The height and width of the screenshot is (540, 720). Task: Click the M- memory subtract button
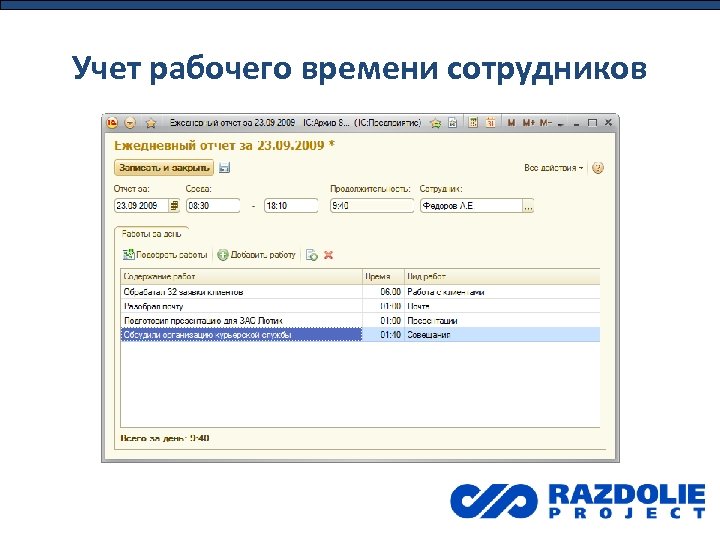[x=545, y=123]
